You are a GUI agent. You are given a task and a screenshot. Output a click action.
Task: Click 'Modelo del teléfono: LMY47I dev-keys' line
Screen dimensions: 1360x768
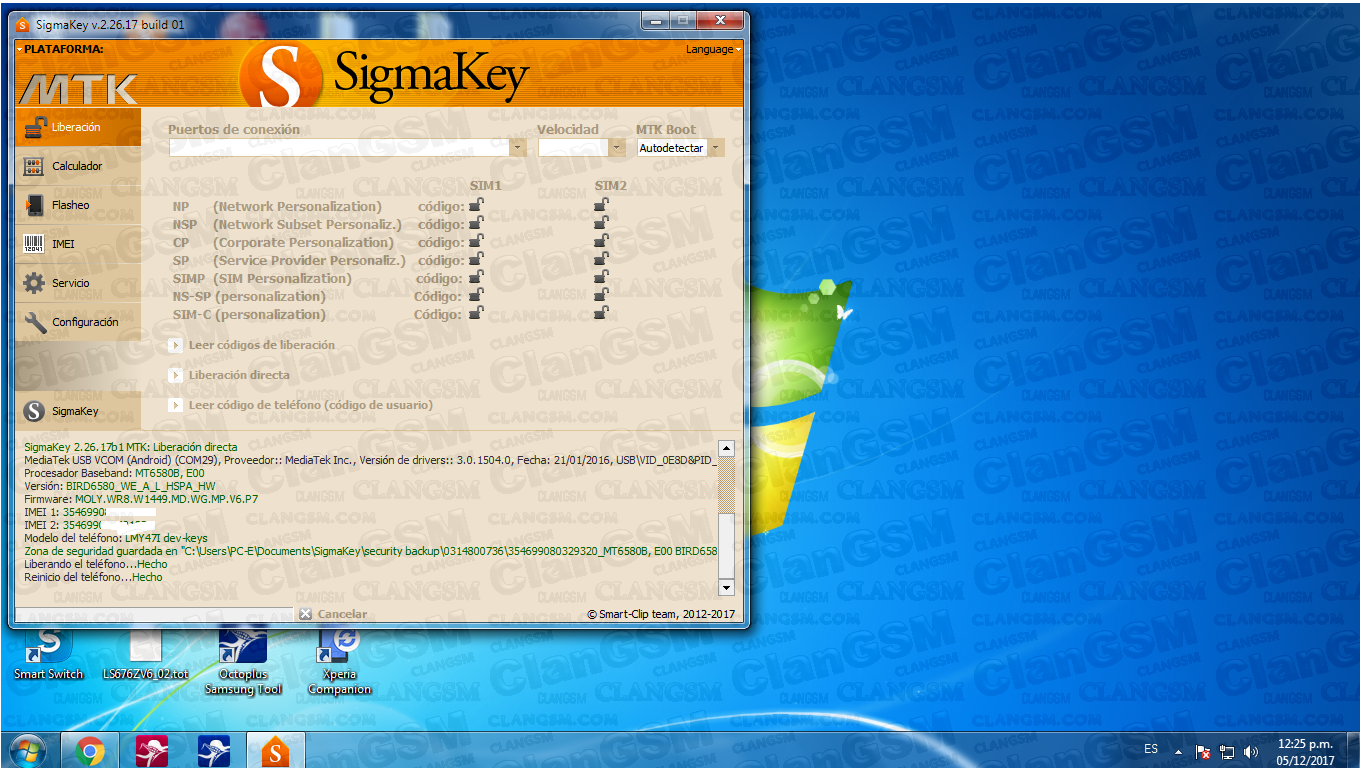[116, 538]
